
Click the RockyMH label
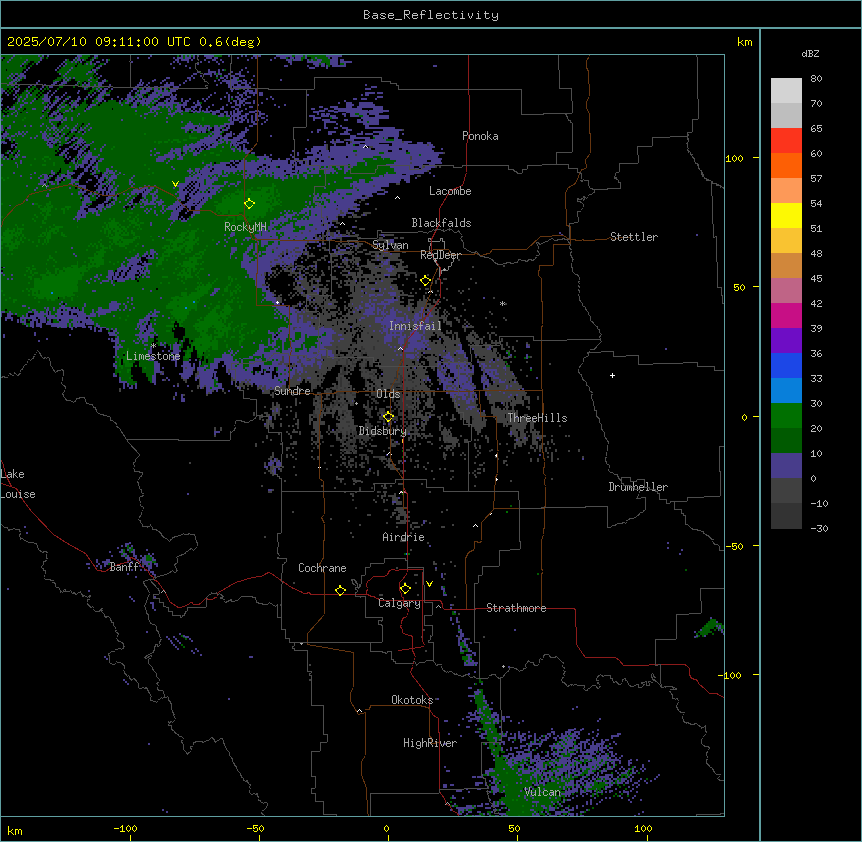[x=245, y=227]
